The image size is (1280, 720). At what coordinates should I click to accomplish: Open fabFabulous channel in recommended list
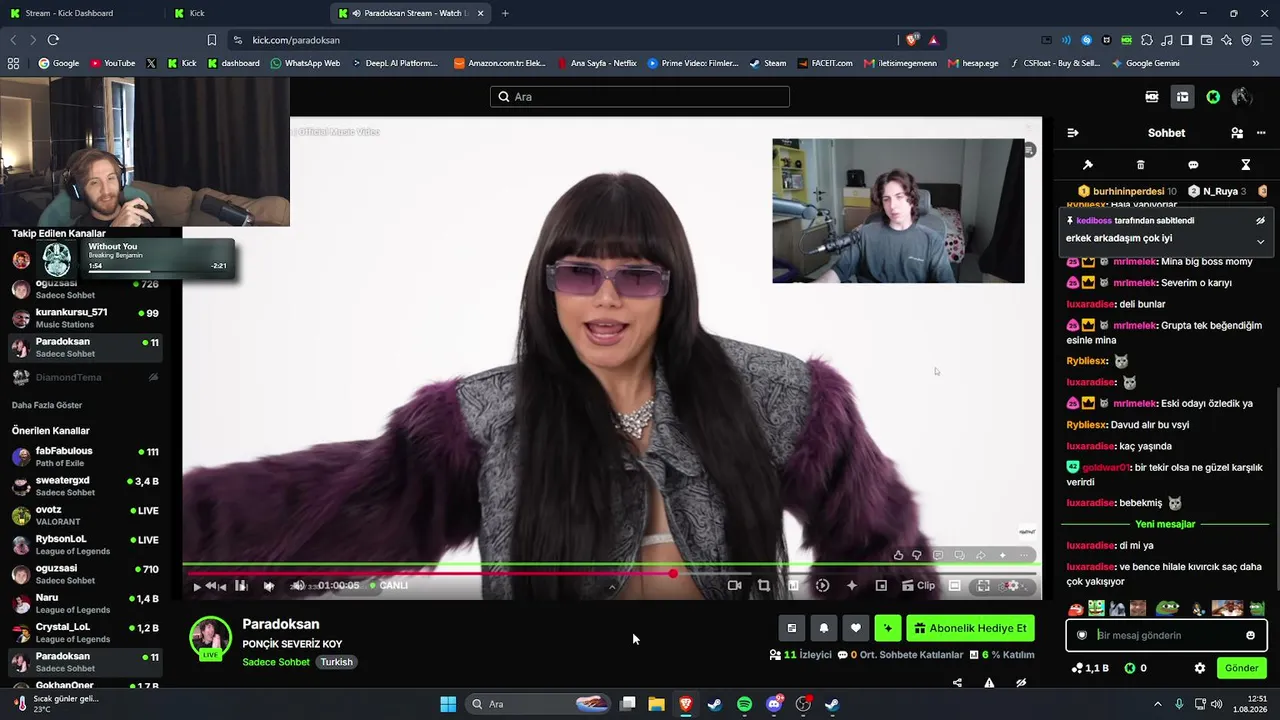tap(85, 457)
